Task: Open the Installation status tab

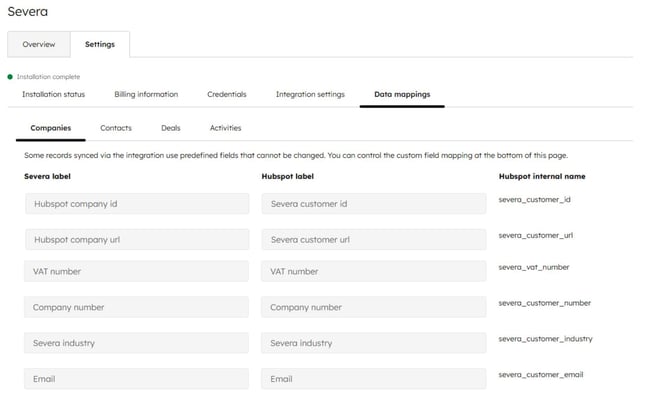Action: click(53, 94)
